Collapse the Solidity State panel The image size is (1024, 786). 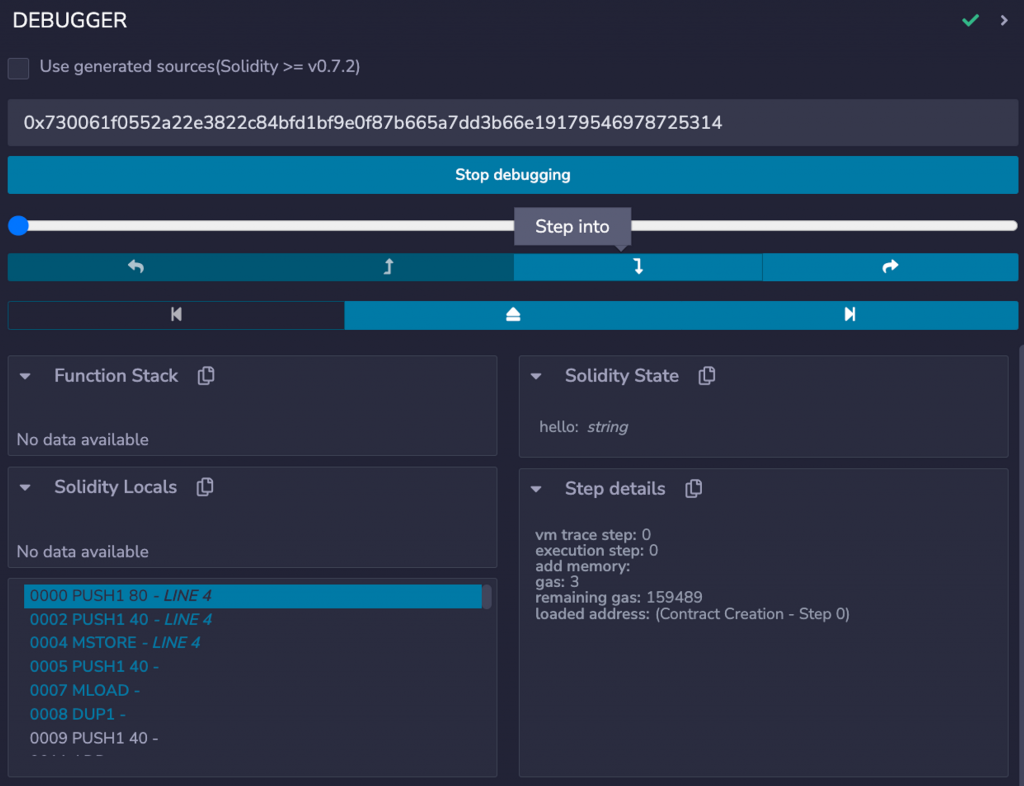click(x=536, y=376)
